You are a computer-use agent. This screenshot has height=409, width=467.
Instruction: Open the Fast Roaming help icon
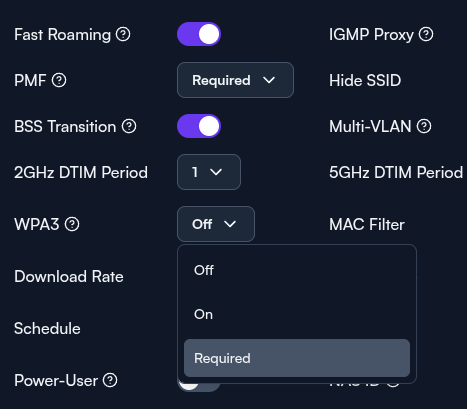tap(123, 34)
